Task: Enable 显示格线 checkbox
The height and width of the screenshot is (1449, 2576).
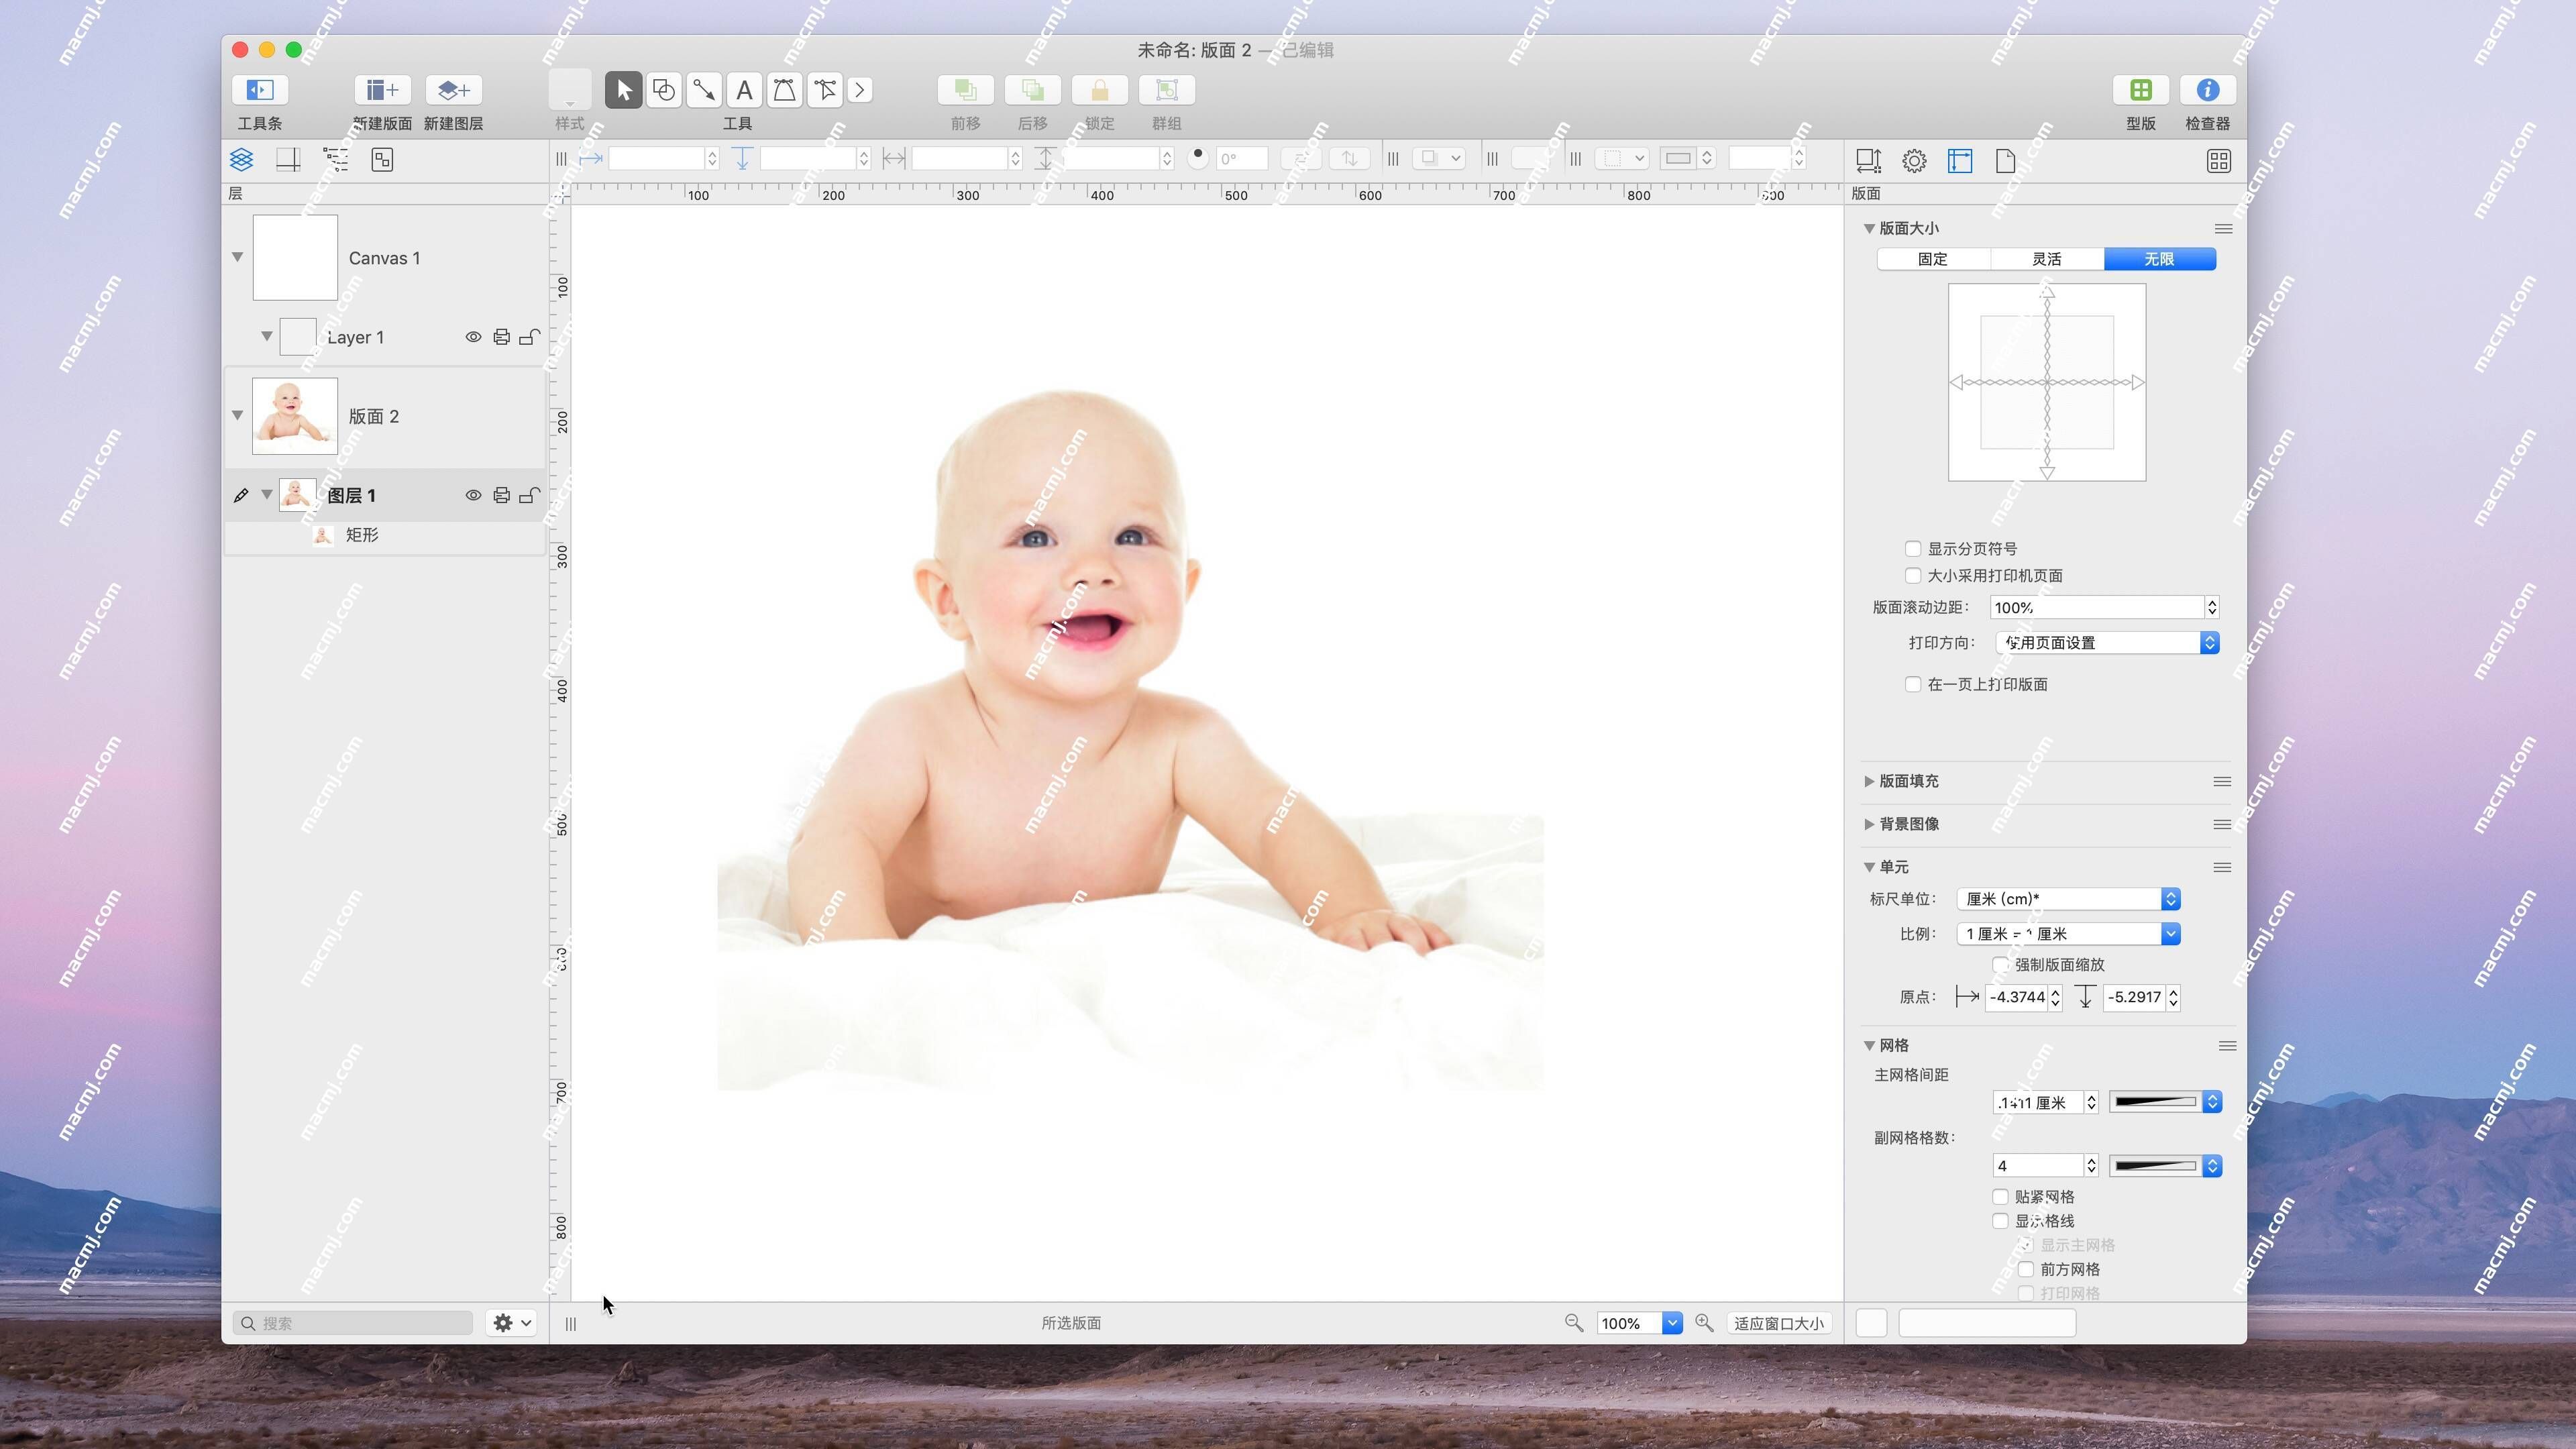Action: (2000, 1221)
